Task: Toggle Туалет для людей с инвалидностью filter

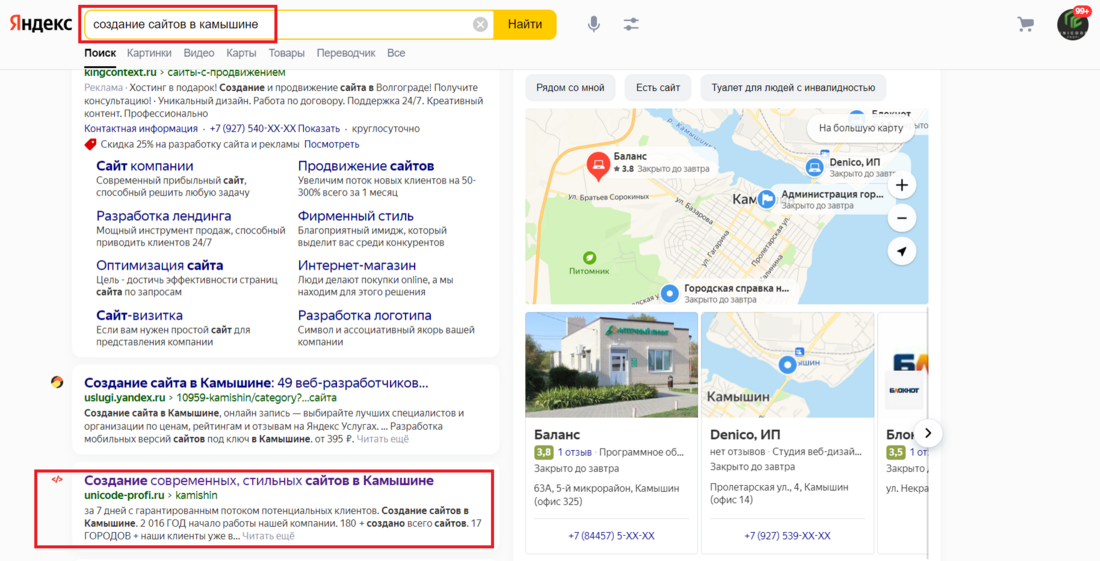Action: [x=793, y=88]
